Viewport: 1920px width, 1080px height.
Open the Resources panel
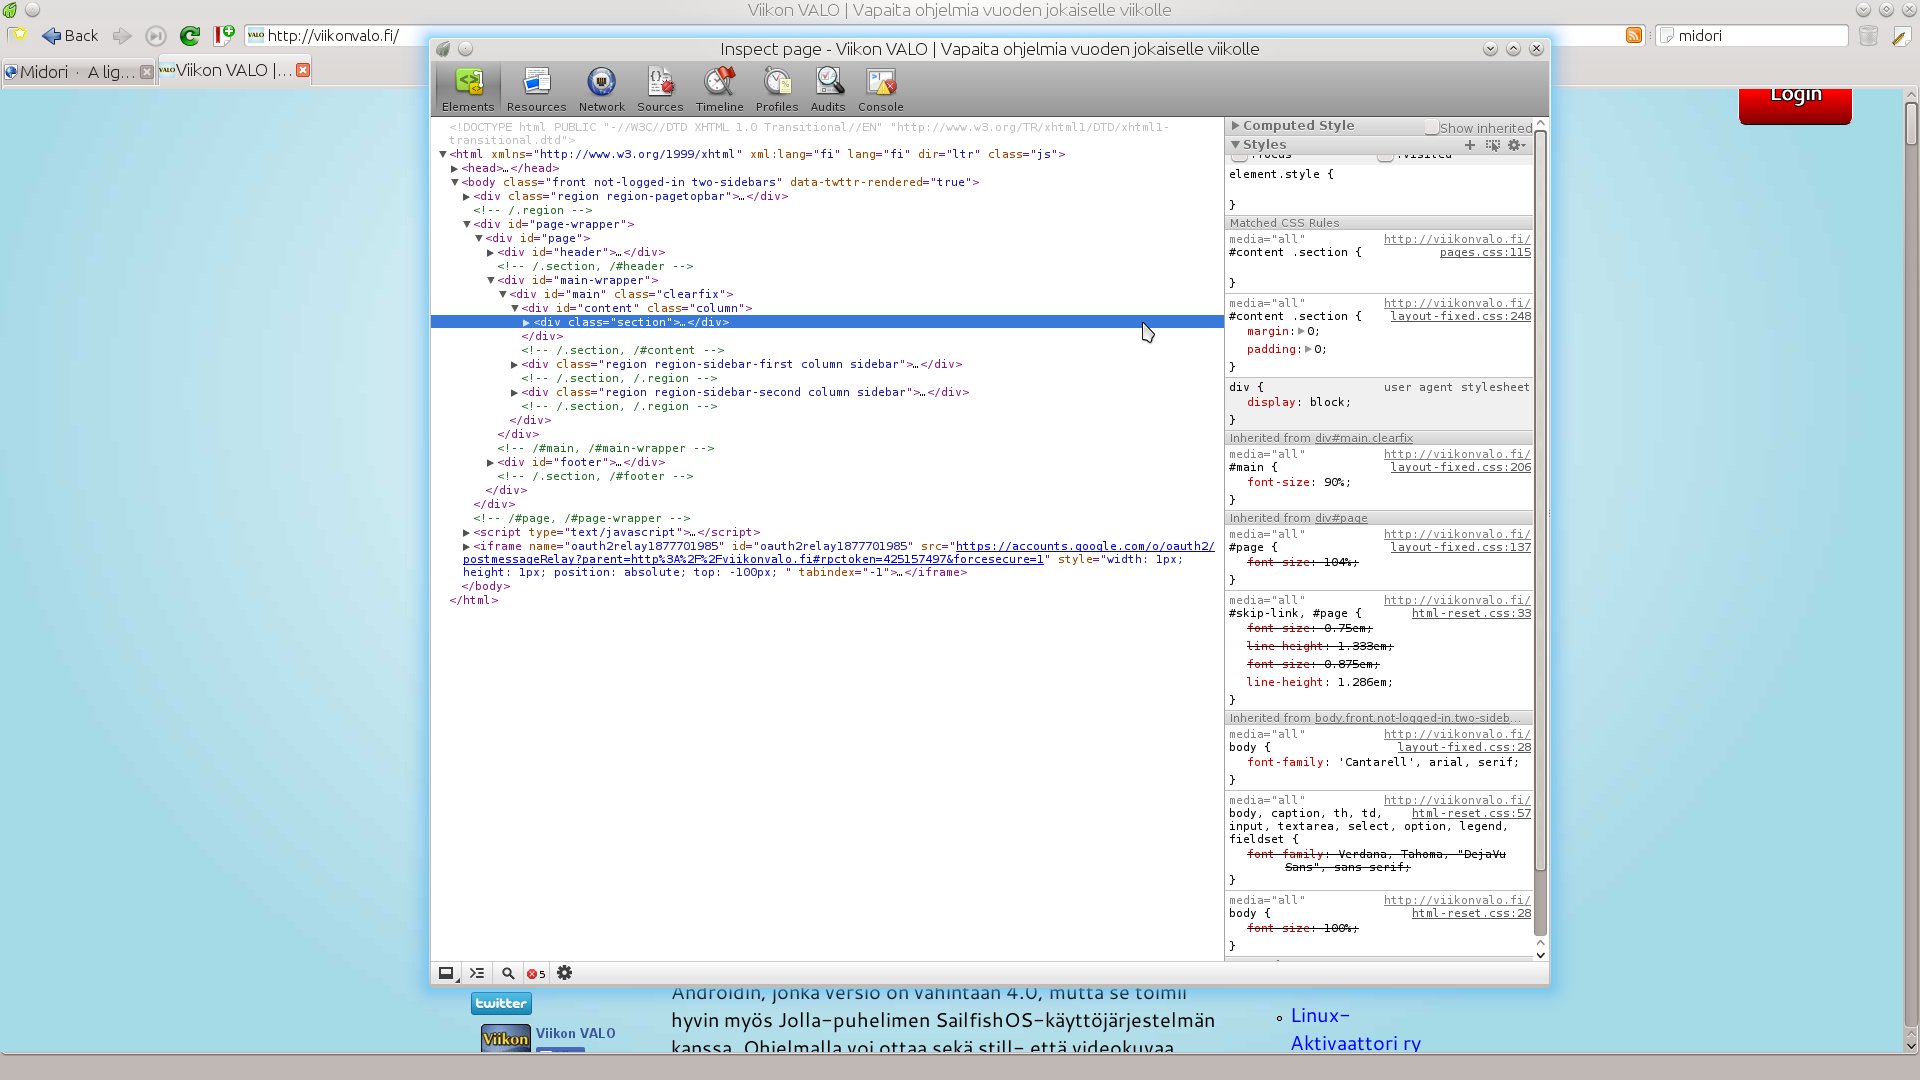(x=536, y=89)
